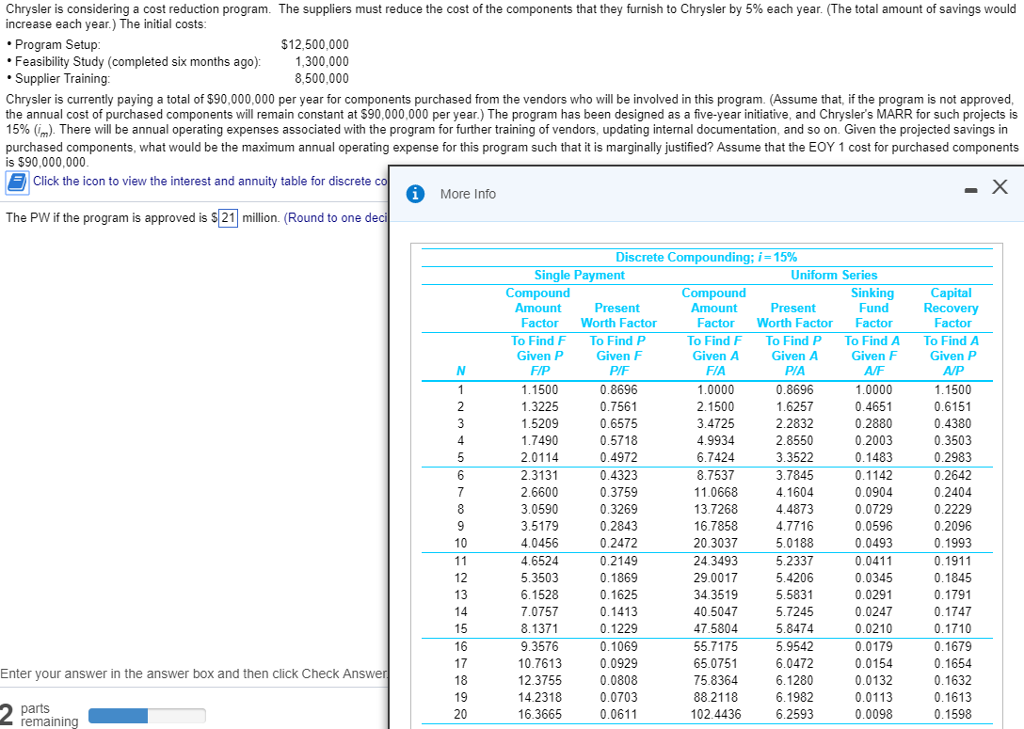Click the F/P value 2.0114
The width and height of the screenshot is (1024, 729).
(x=539, y=457)
